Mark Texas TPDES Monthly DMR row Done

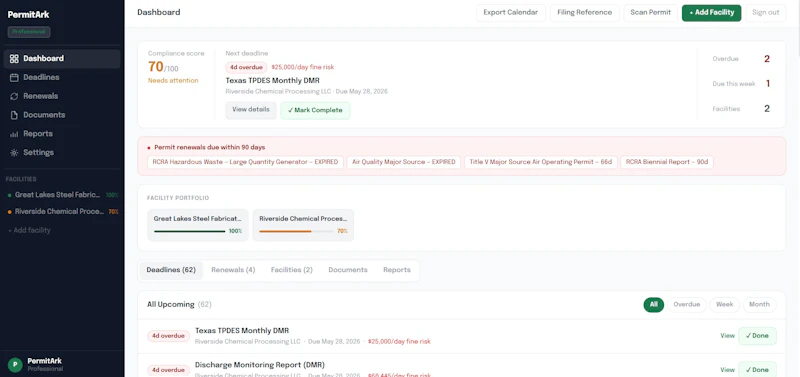coord(757,336)
